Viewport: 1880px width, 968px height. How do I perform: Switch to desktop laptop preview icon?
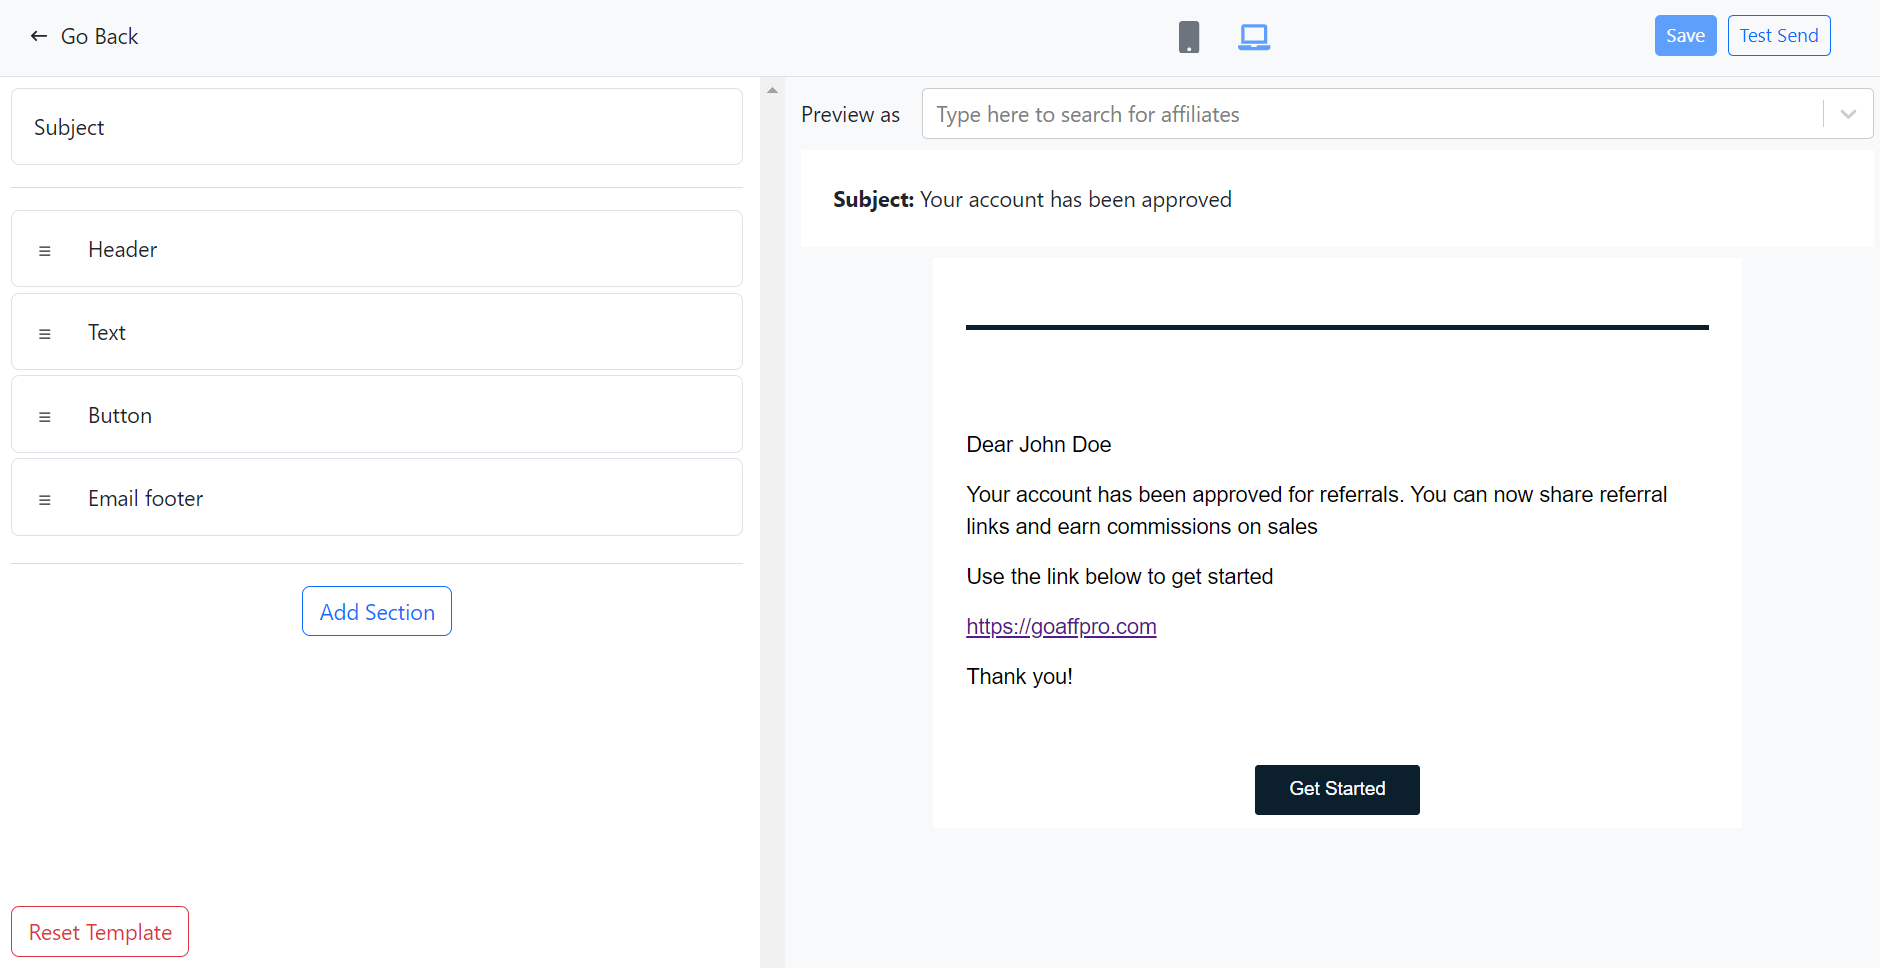(1253, 37)
